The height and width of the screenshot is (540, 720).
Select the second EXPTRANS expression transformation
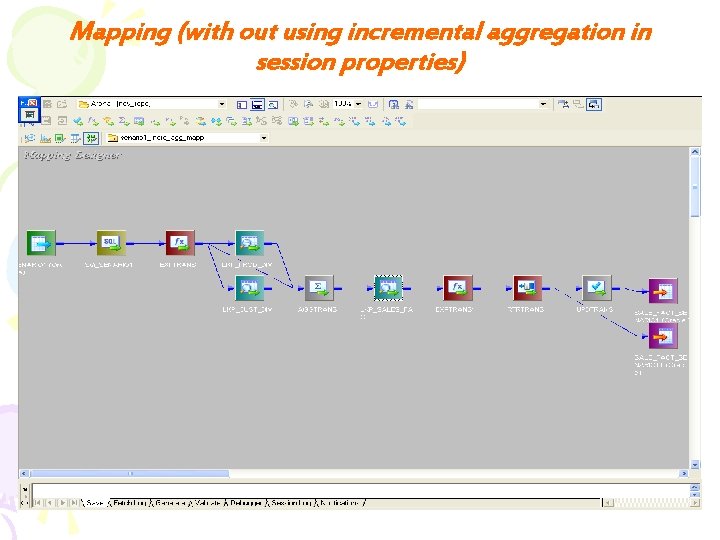coord(458,288)
